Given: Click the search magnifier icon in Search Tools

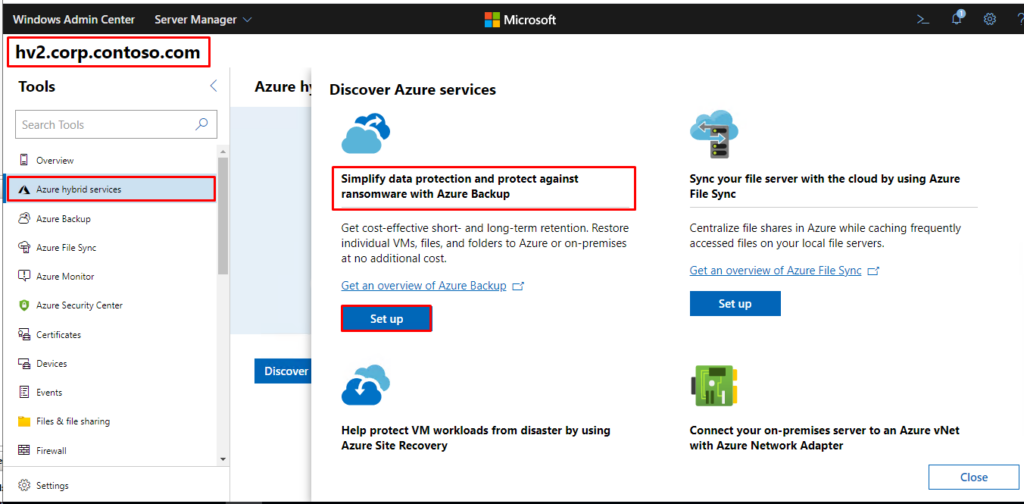Looking at the screenshot, I should tap(202, 124).
